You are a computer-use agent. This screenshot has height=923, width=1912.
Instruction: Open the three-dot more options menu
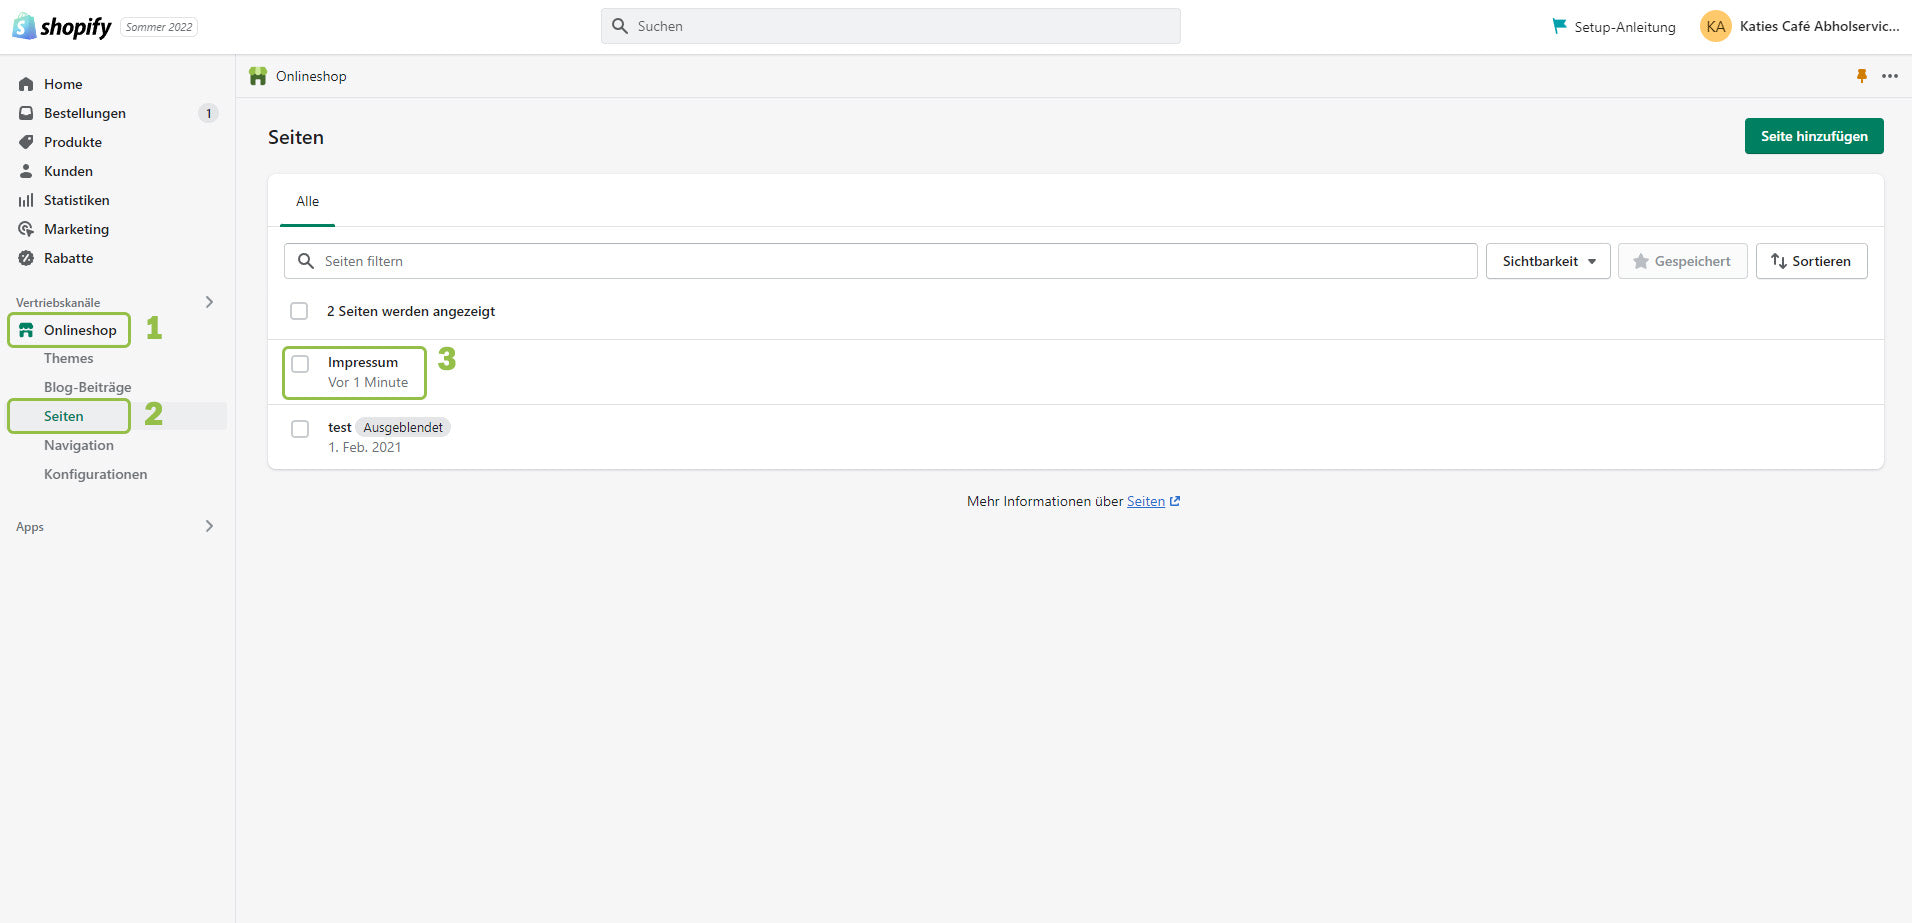(1890, 76)
